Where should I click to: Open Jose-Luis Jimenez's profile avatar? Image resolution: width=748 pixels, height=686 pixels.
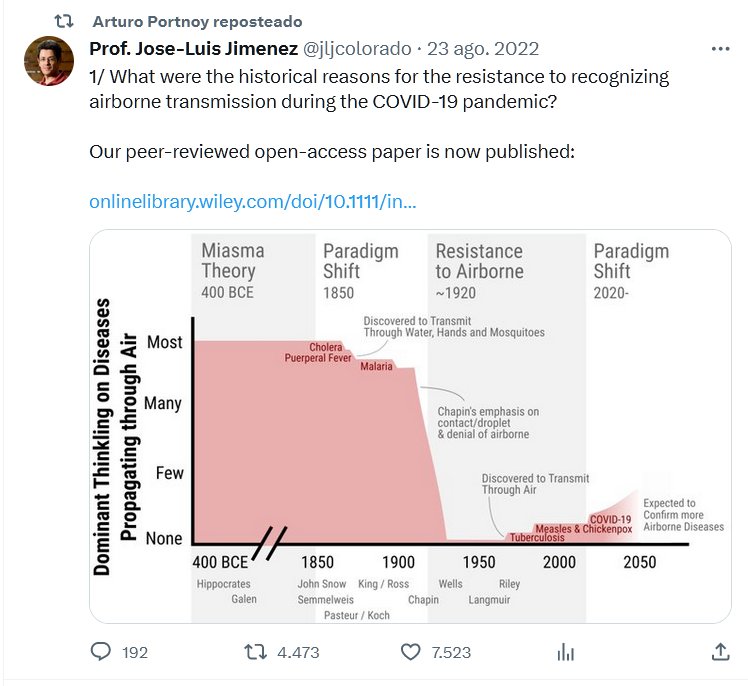(49, 61)
